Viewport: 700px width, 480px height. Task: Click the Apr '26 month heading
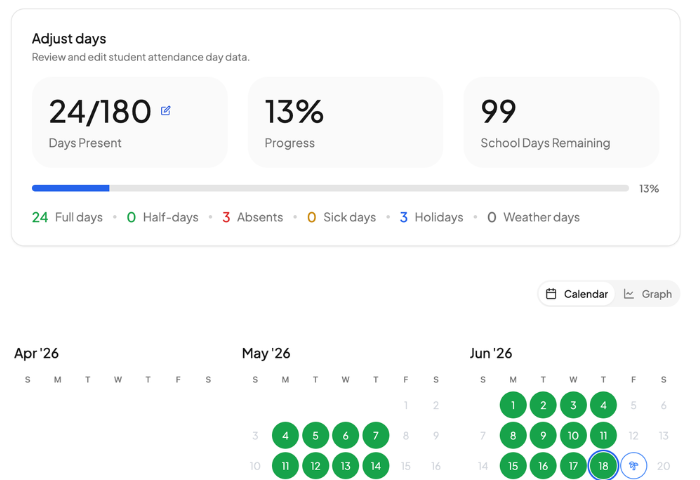click(36, 353)
